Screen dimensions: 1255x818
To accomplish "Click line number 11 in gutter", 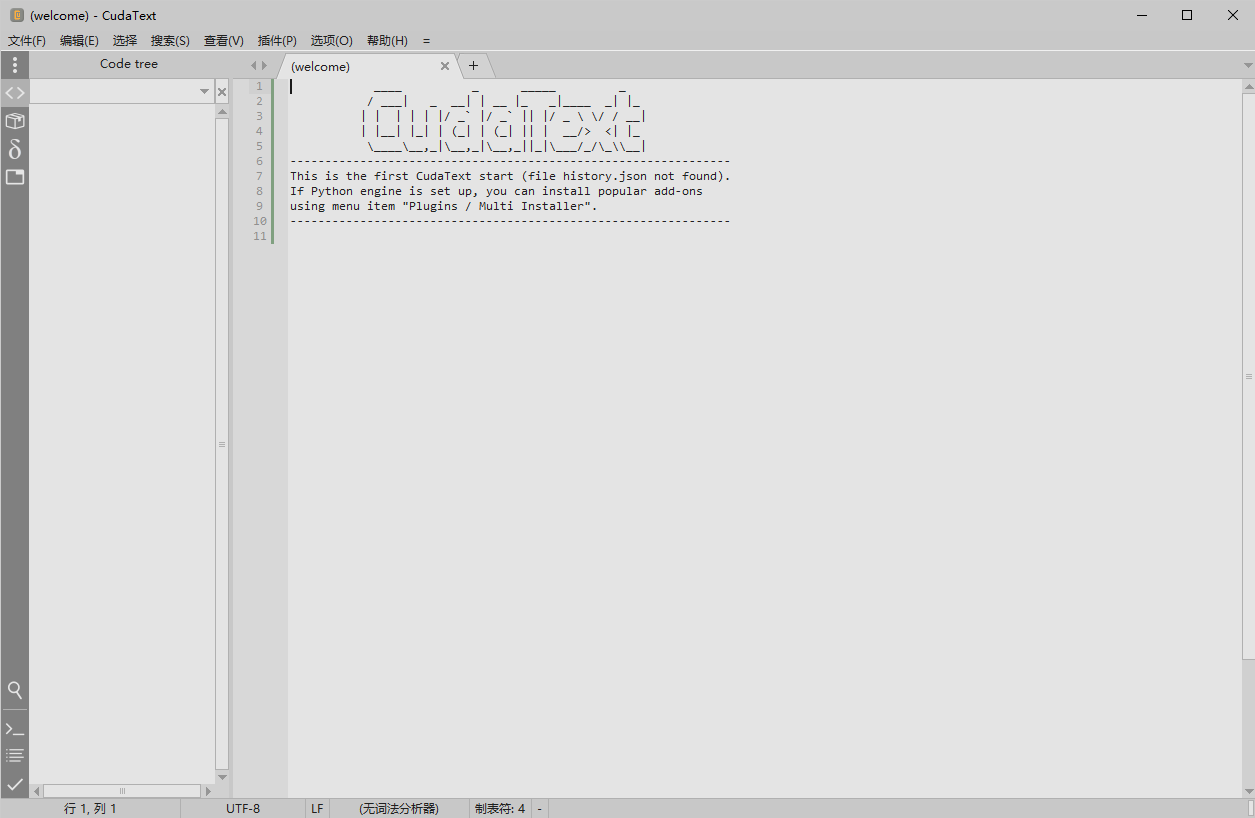I will click(x=260, y=236).
